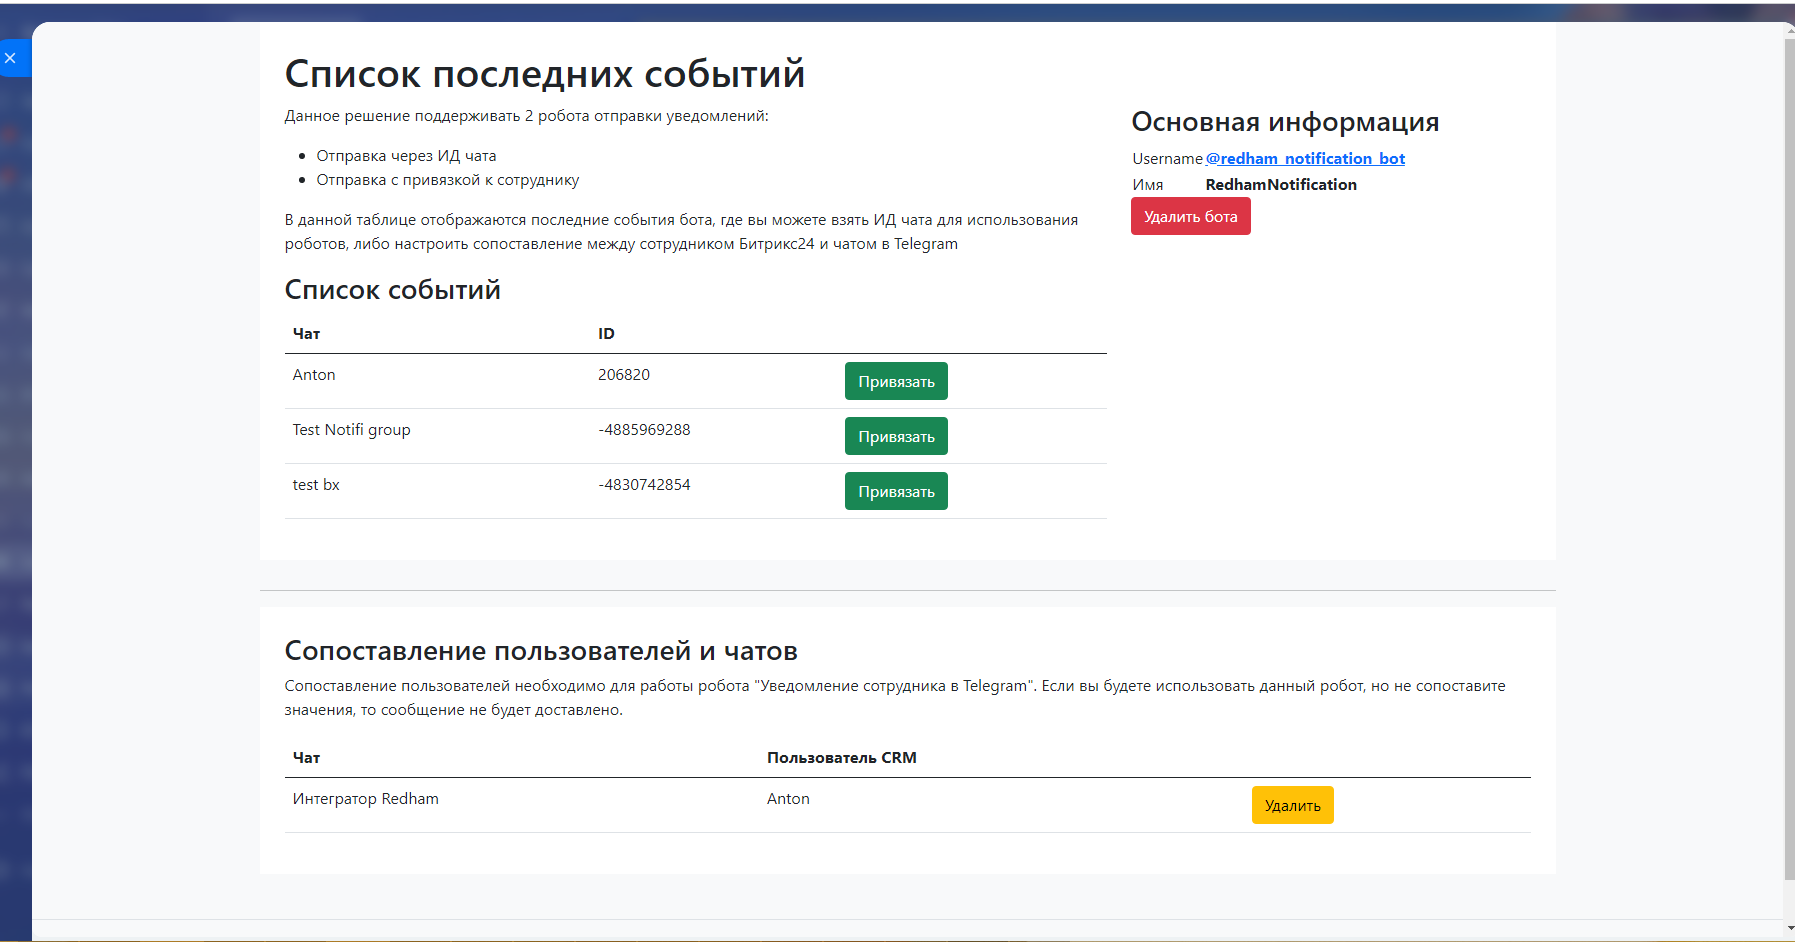The width and height of the screenshot is (1795, 942).
Task: Remove the Интегратор Redham mapping via Удалить
Action: [1292, 805]
